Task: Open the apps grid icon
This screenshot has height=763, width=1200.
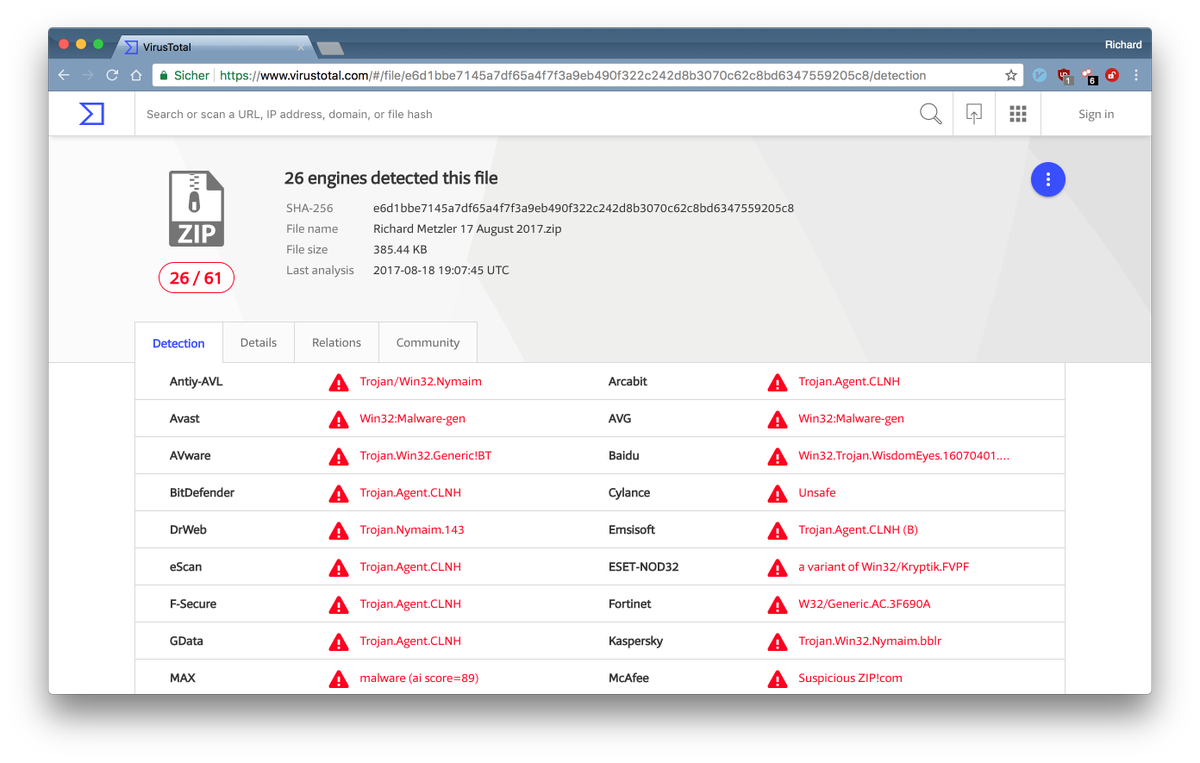Action: coord(1018,114)
